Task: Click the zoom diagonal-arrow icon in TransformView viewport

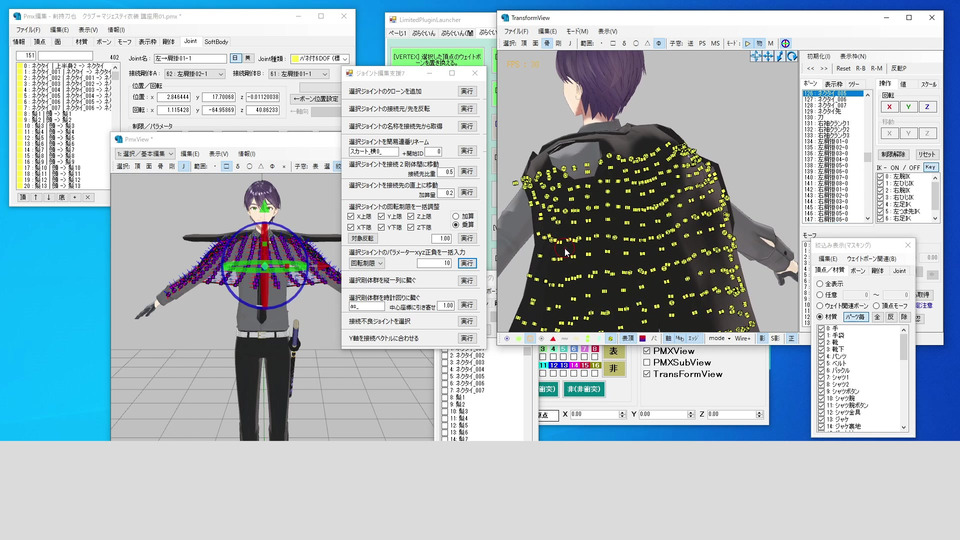Action: (x=779, y=56)
